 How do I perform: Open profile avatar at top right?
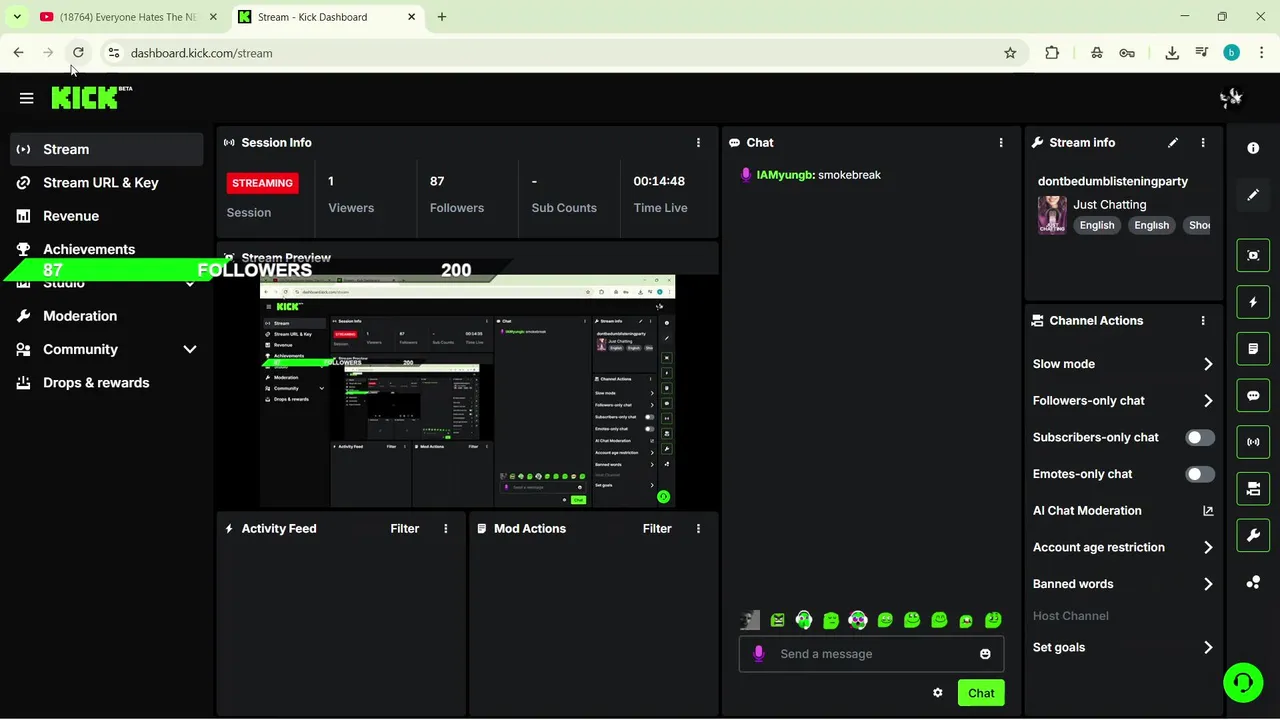1231,98
